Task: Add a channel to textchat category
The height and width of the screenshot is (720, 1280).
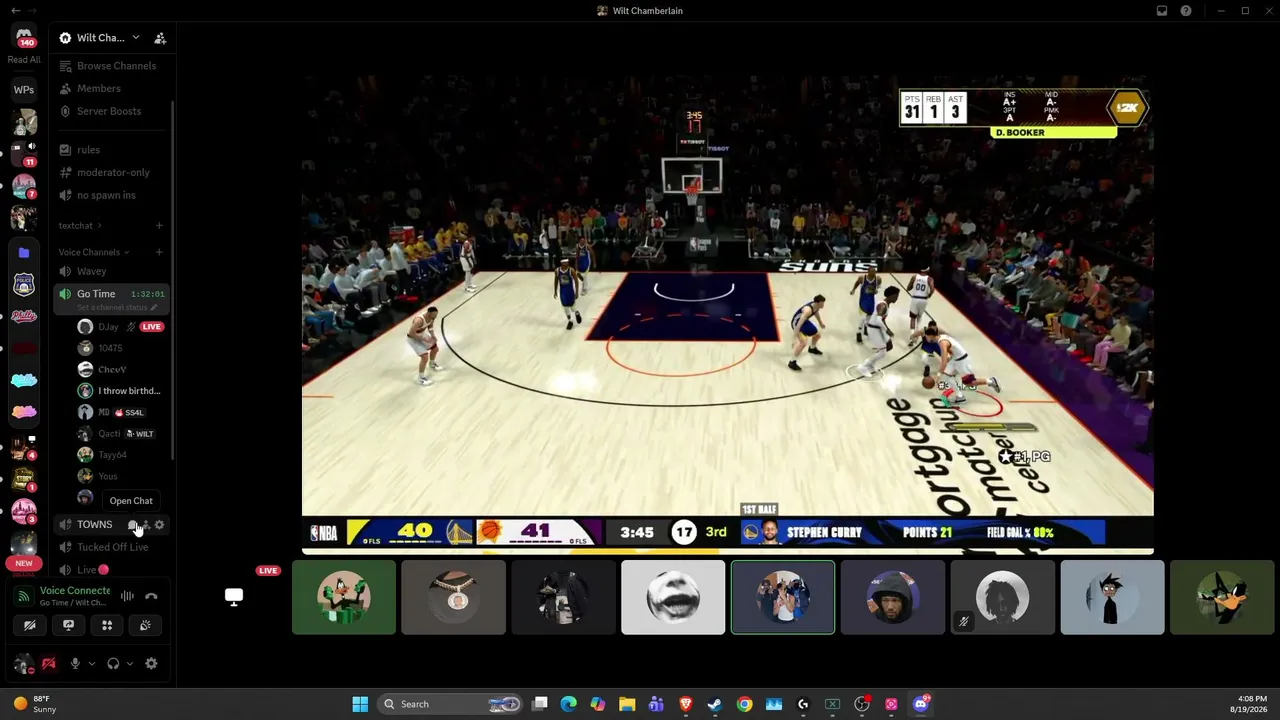Action: coord(159,226)
